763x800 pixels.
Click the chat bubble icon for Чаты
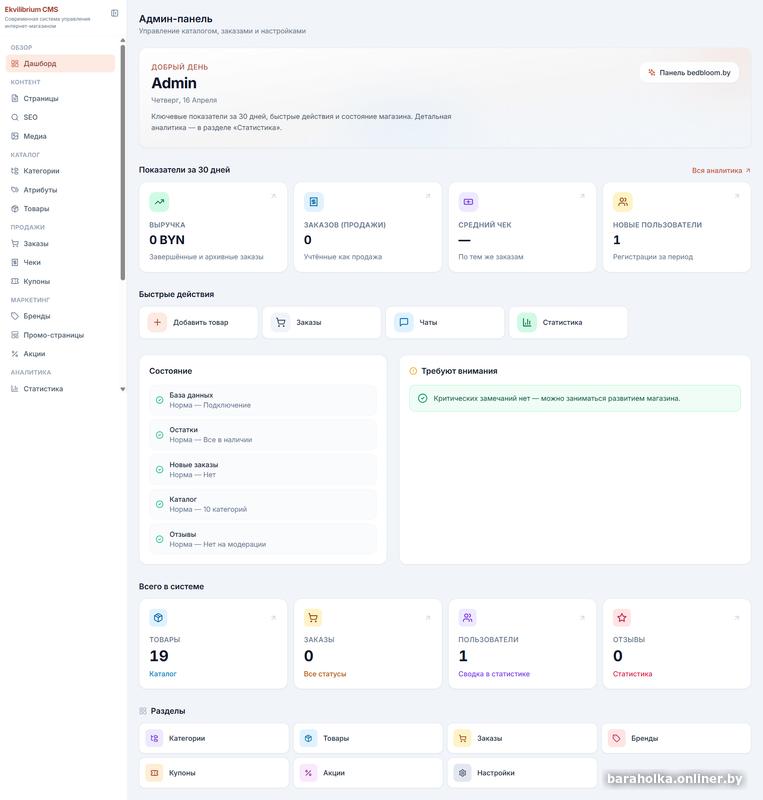click(404, 322)
